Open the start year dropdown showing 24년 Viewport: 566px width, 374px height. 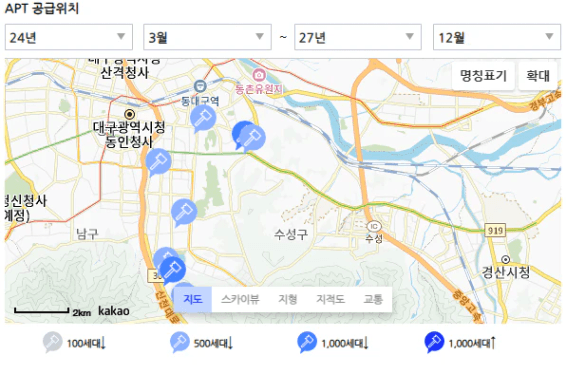[69, 37]
